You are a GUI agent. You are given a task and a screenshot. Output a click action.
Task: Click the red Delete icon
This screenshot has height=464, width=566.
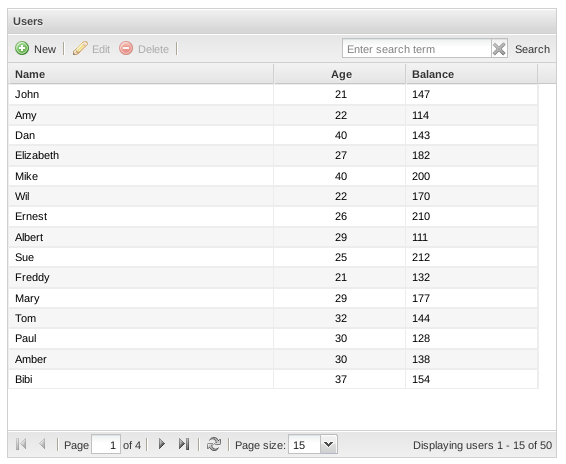click(126, 48)
